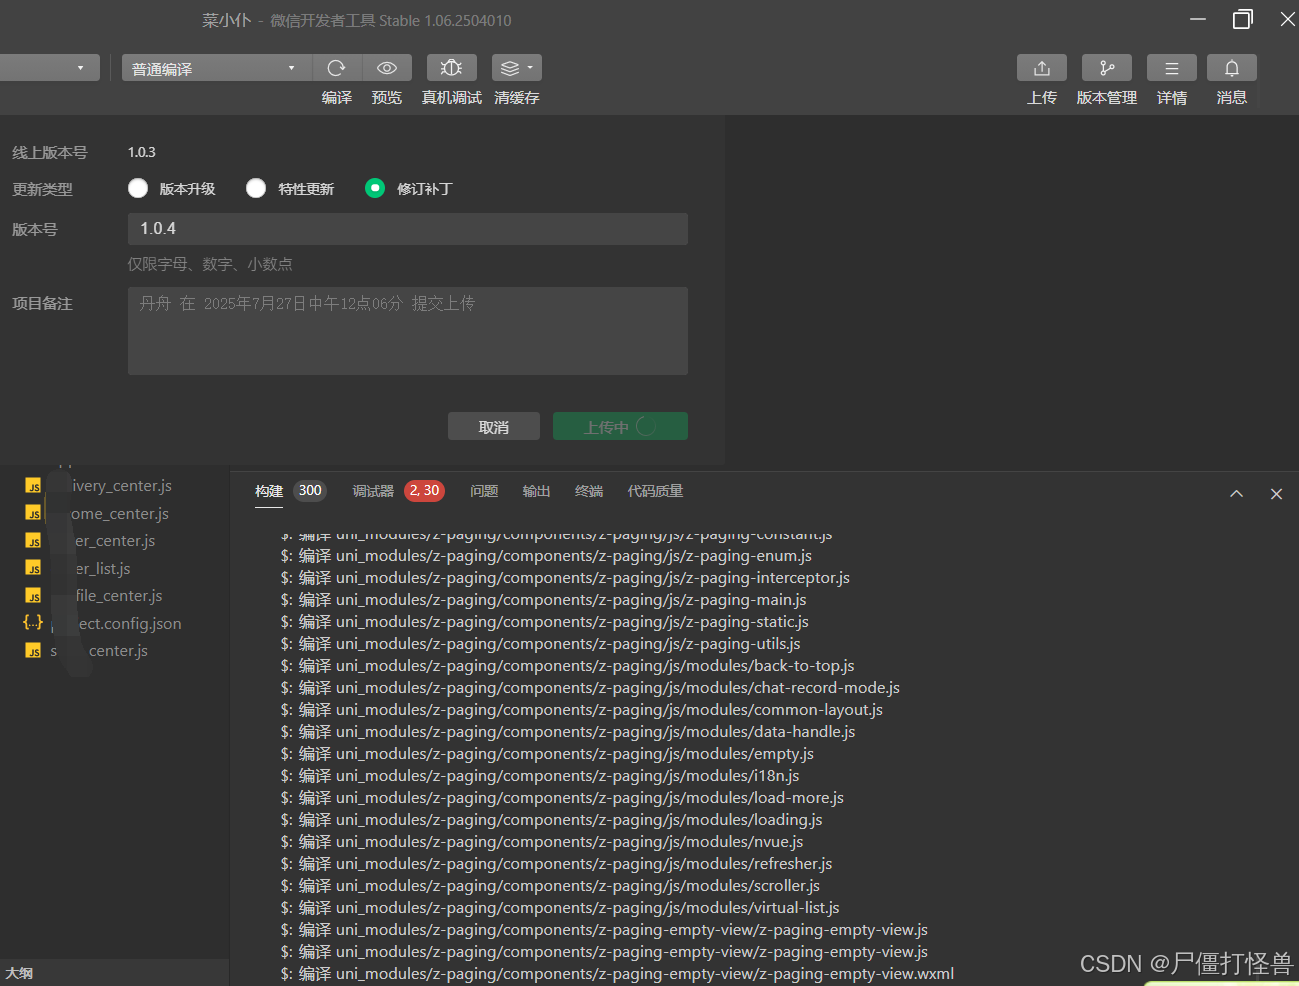
Task: Click log line z-paging-empty-view.wxml
Action: 617,974
